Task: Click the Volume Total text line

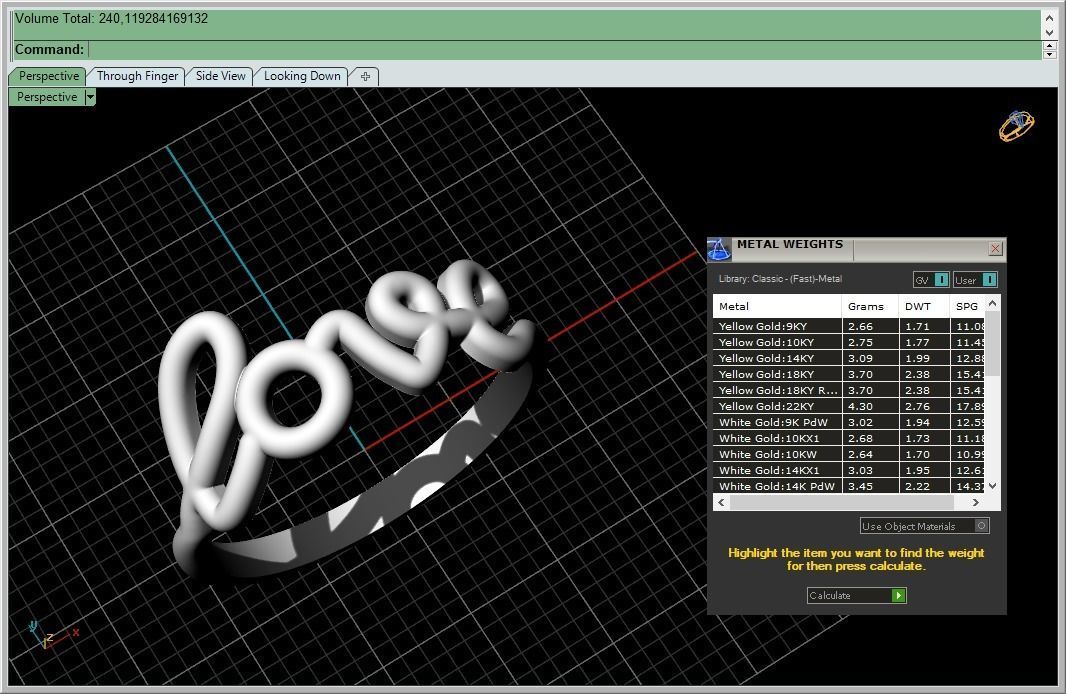Action: tap(111, 18)
